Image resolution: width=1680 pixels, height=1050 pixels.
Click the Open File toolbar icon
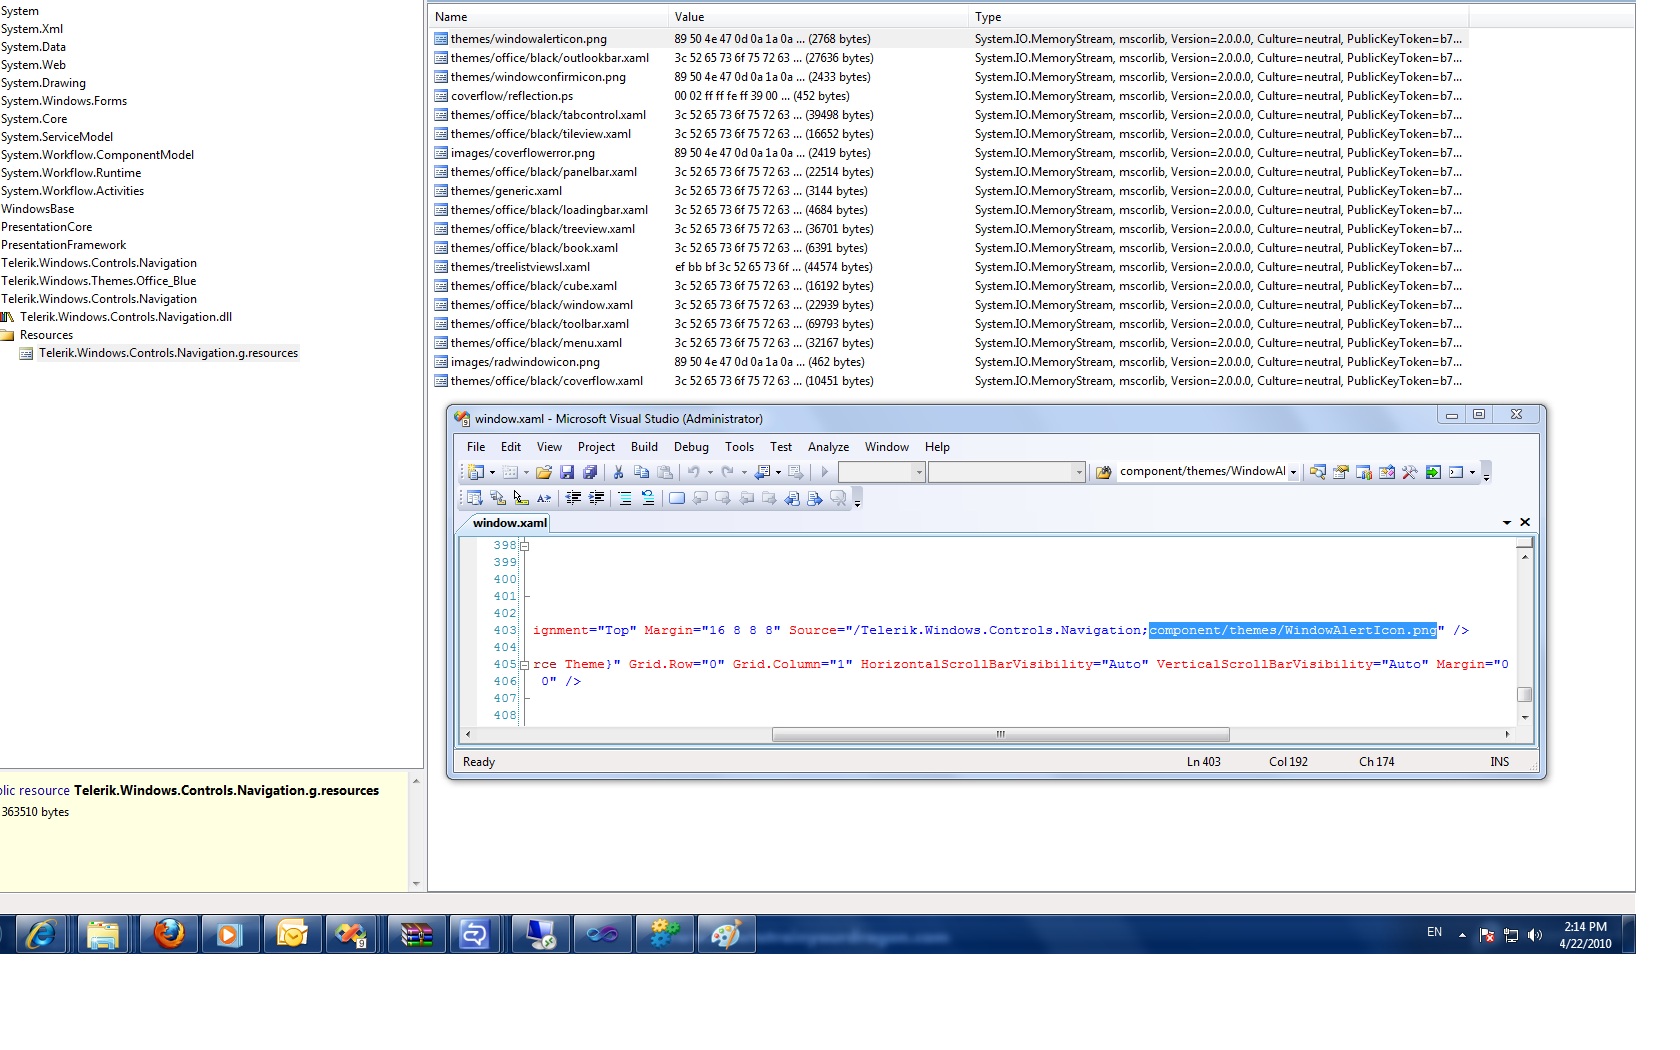click(x=544, y=472)
